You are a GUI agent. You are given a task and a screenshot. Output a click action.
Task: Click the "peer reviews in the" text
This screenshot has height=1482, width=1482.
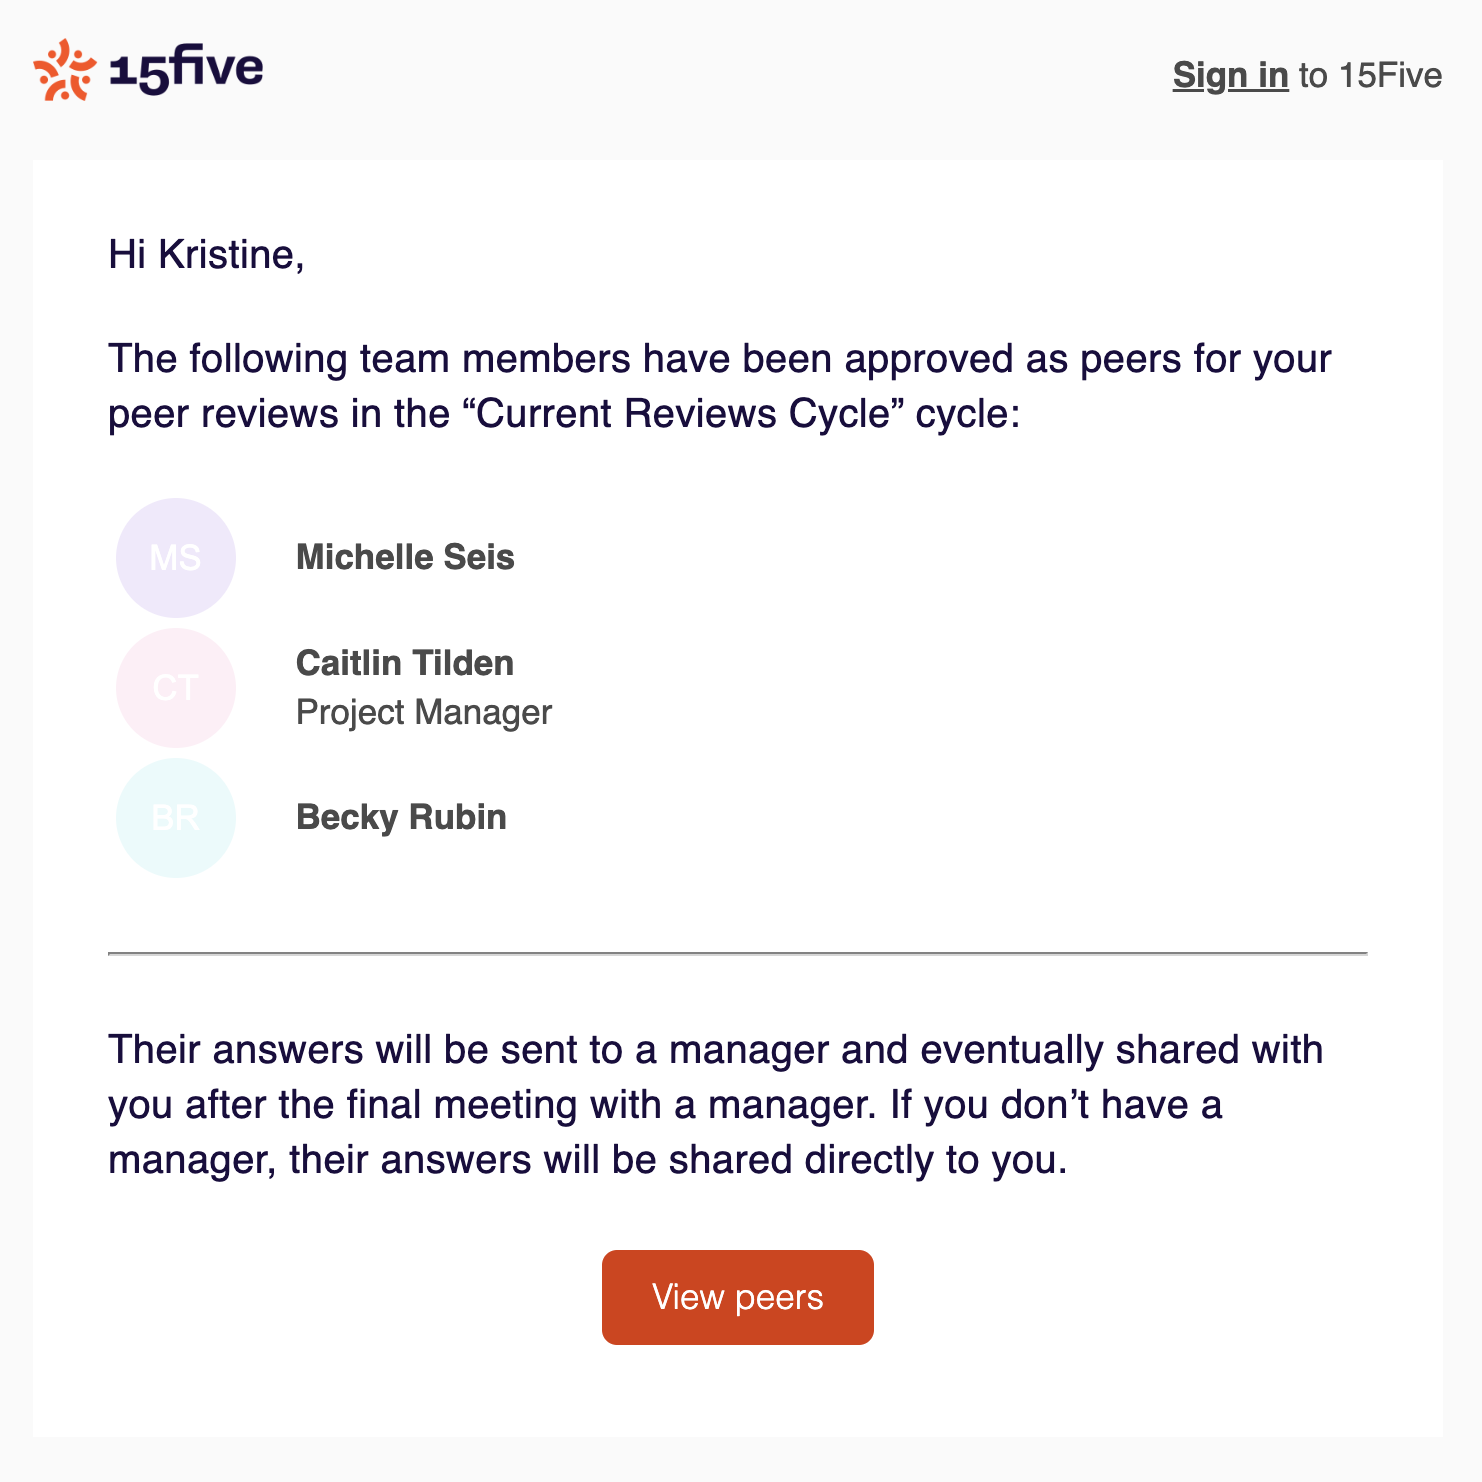(x=279, y=413)
